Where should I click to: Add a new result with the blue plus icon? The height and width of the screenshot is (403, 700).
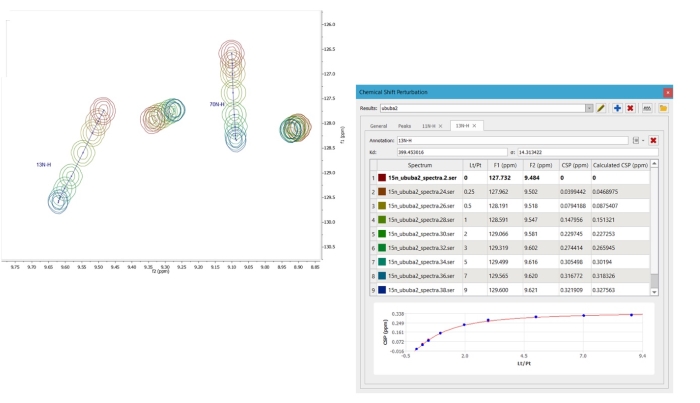pyautogui.click(x=617, y=107)
